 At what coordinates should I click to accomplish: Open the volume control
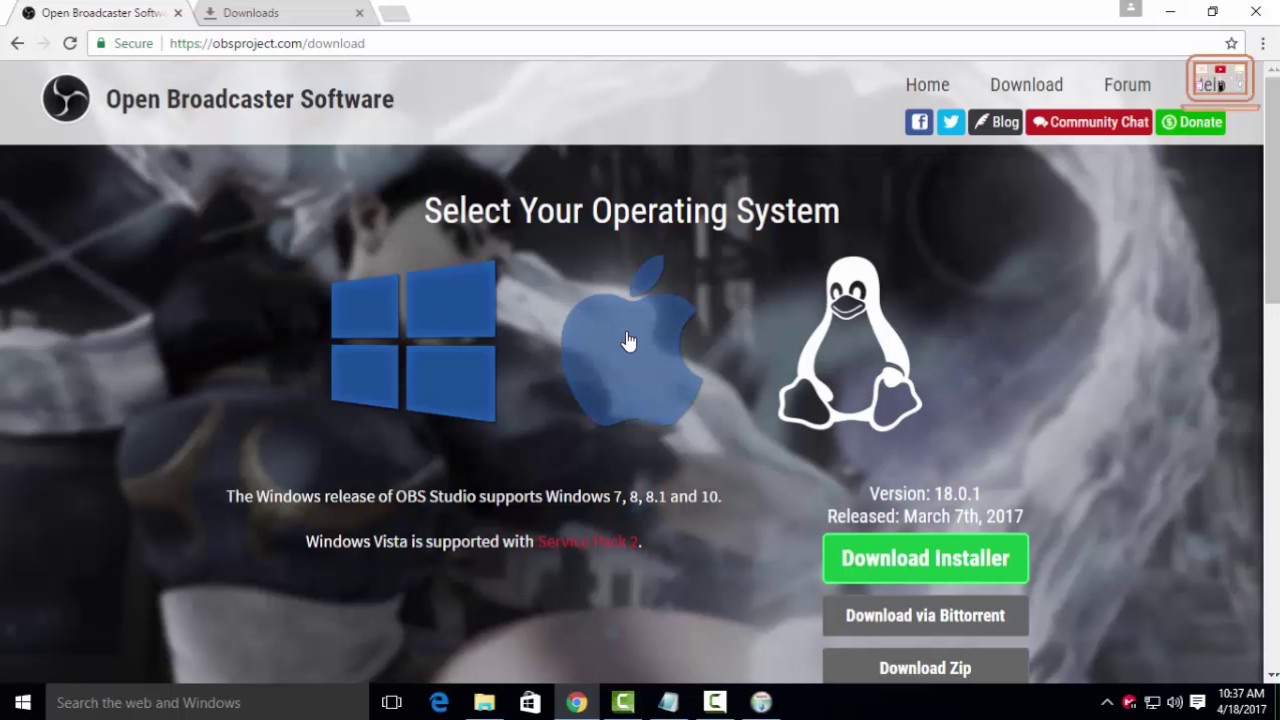tap(1174, 702)
